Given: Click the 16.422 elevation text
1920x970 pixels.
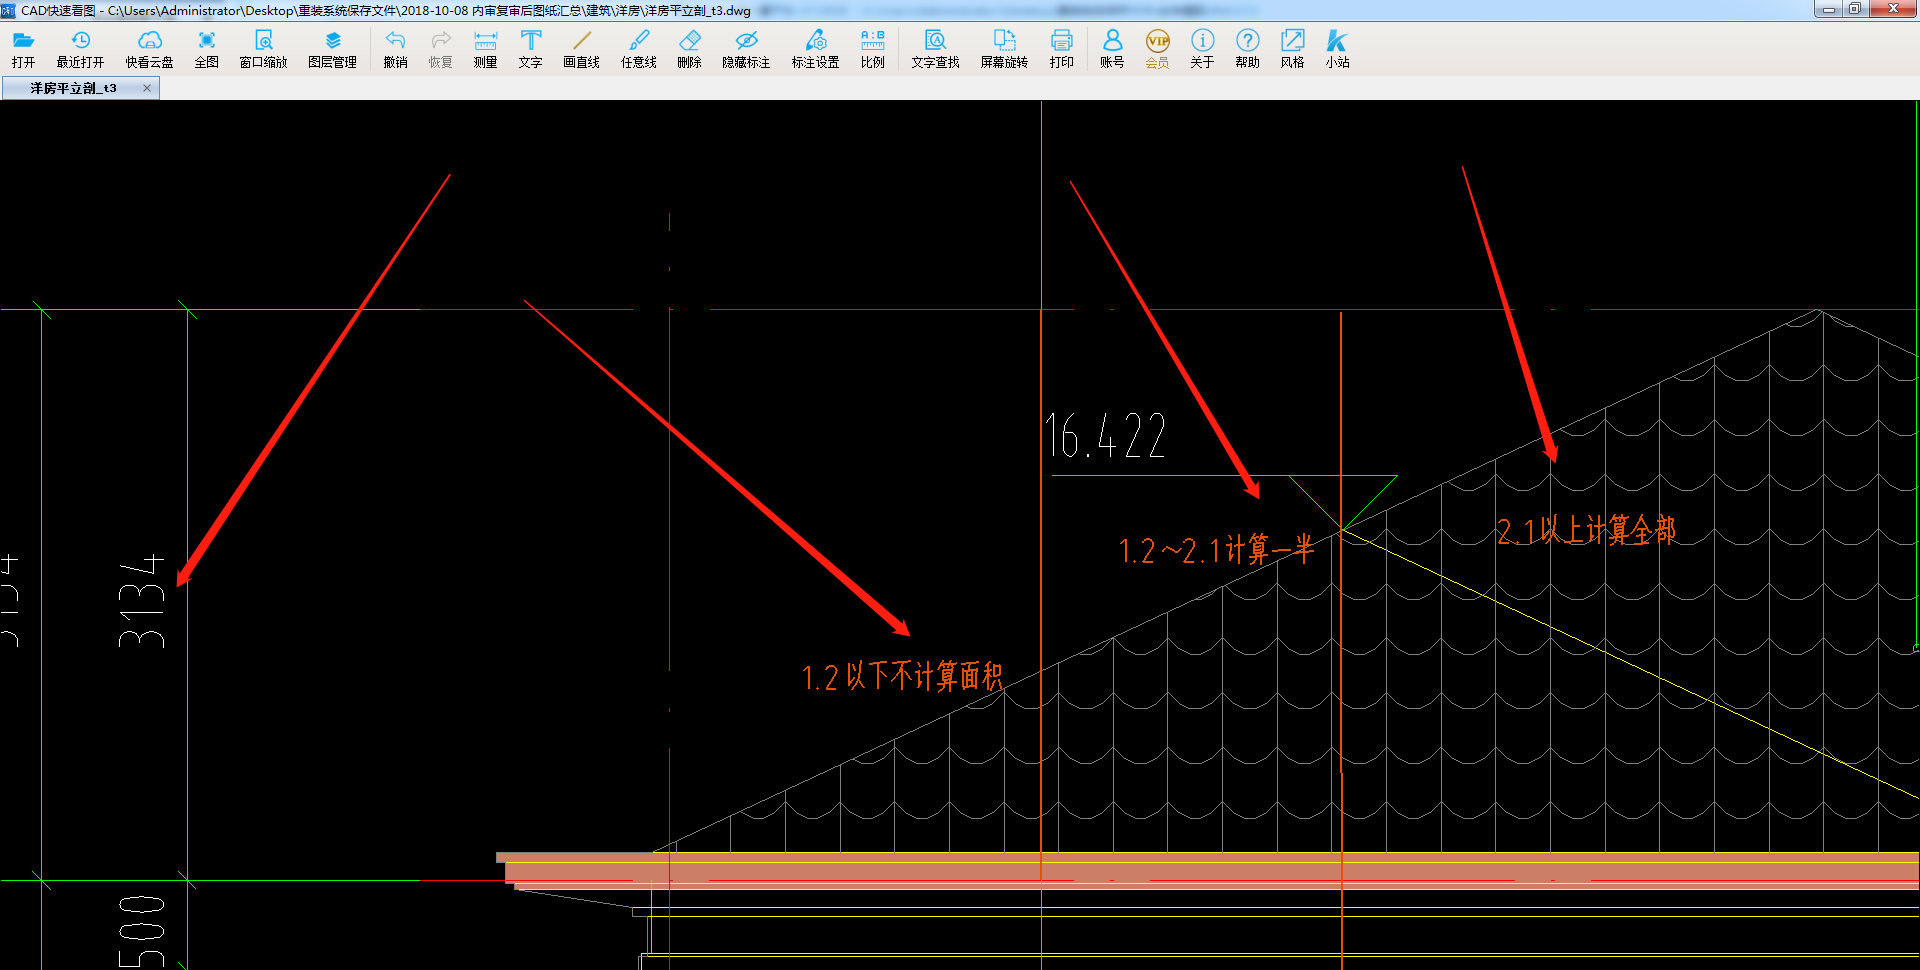Looking at the screenshot, I should click(x=1106, y=436).
